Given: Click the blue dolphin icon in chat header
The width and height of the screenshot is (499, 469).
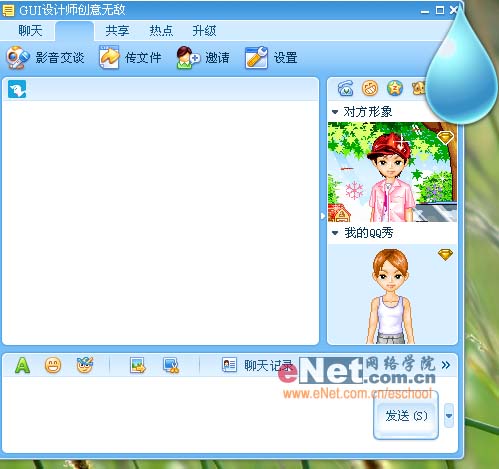Looking at the screenshot, I should click(x=17, y=89).
